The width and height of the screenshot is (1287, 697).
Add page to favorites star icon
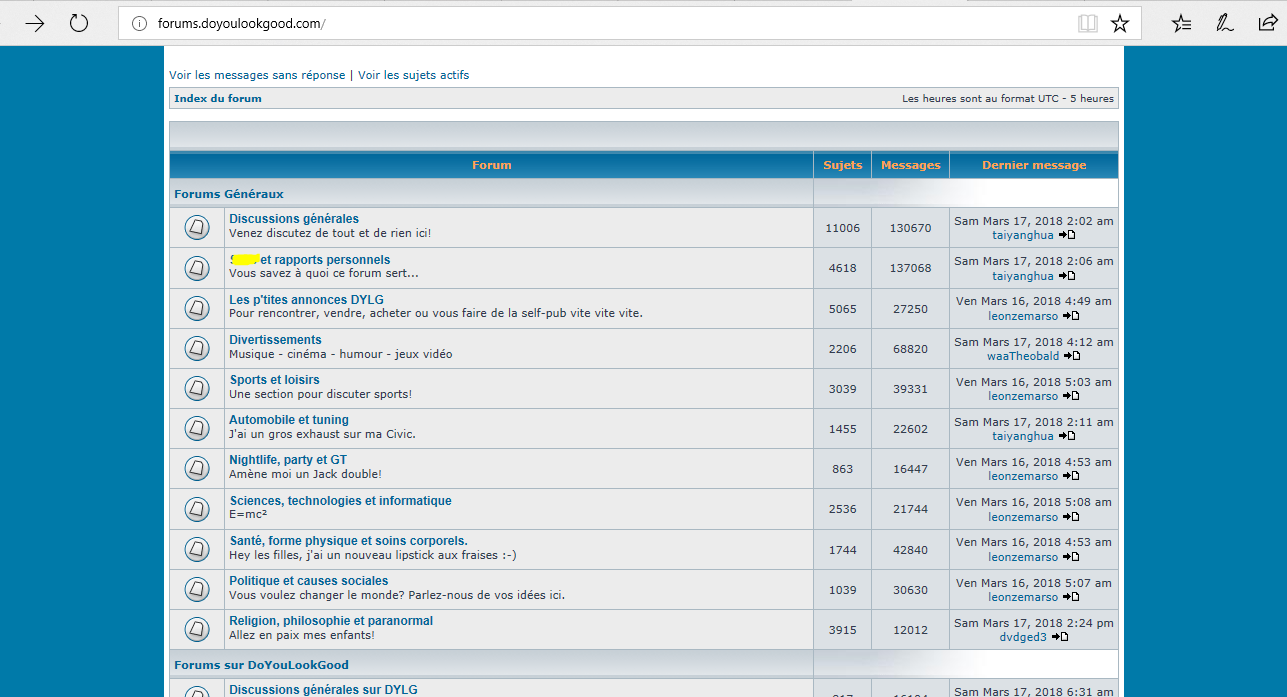click(x=1120, y=23)
